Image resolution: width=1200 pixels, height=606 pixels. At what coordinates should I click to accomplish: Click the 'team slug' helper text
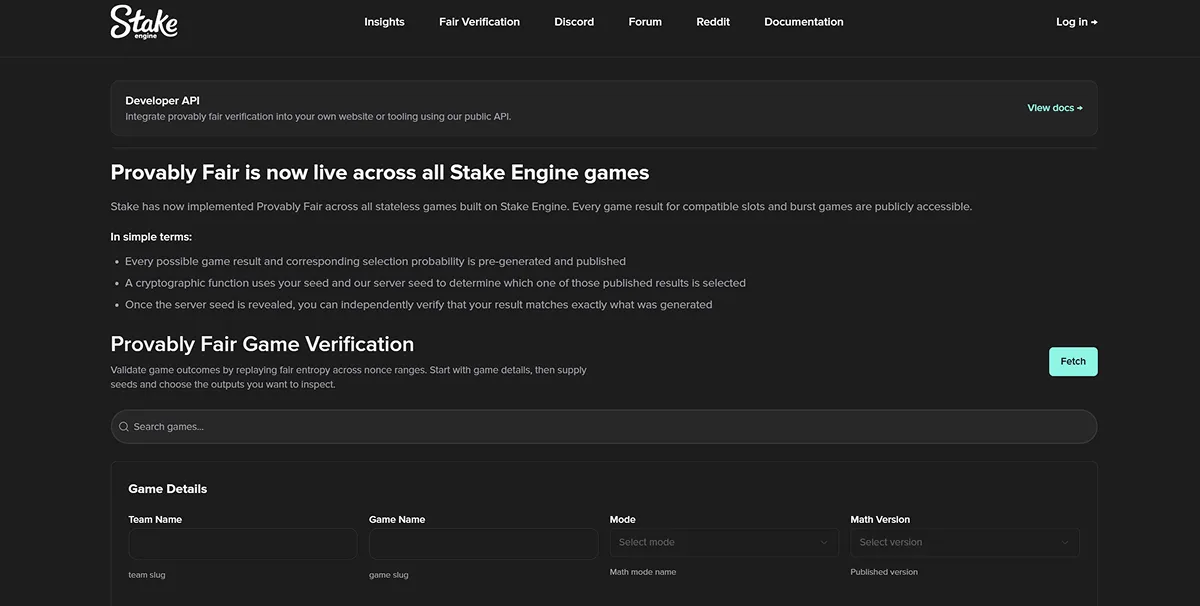point(146,575)
